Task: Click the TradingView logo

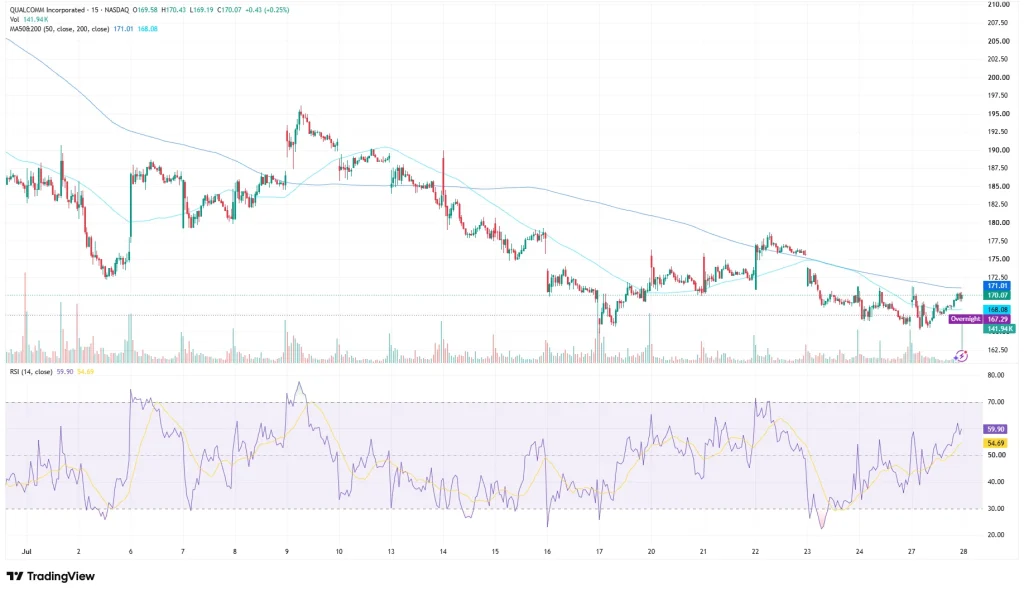Action: 50,576
